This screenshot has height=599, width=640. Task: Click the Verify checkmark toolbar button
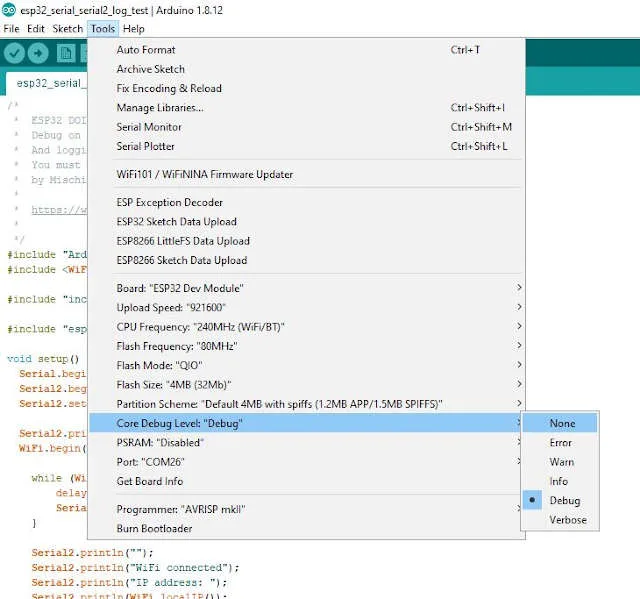pyautogui.click(x=14, y=53)
